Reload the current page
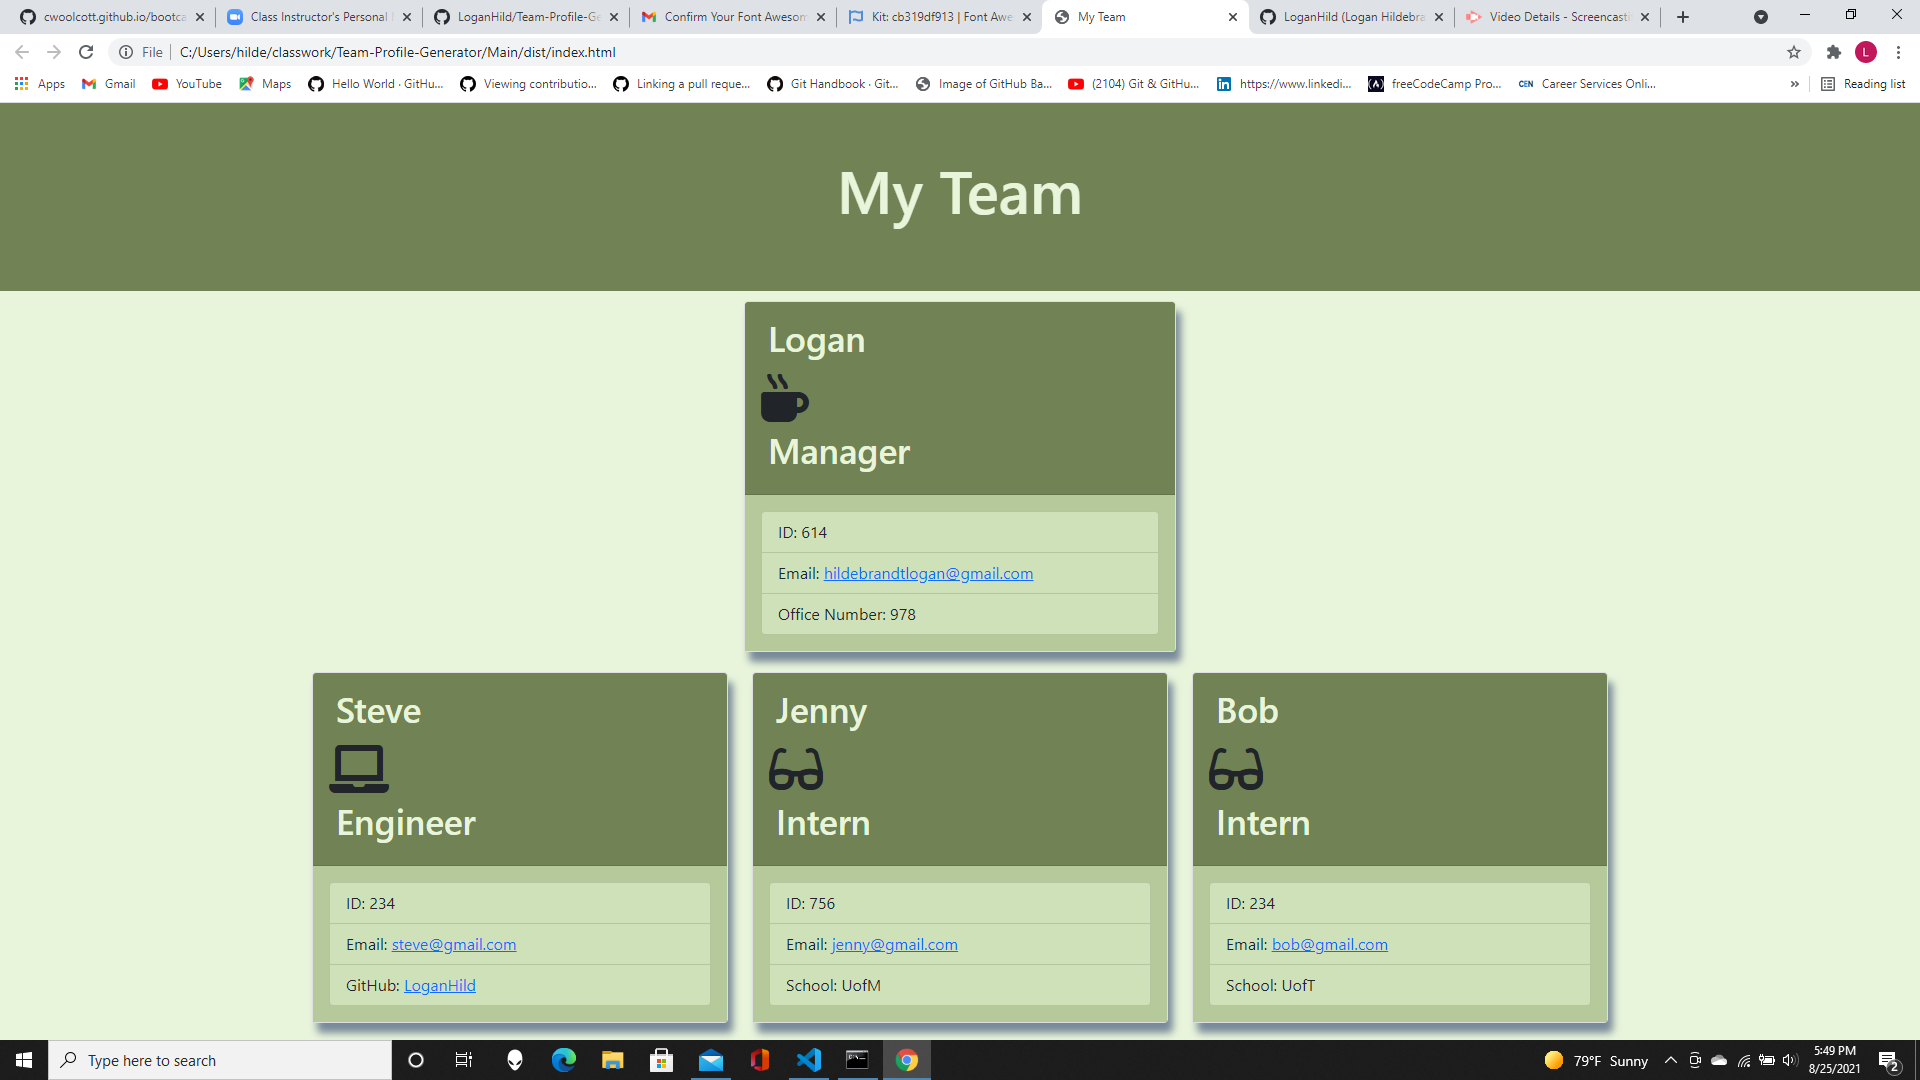Image resolution: width=1920 pixels, height=1080 pixels. click(86, 52)
